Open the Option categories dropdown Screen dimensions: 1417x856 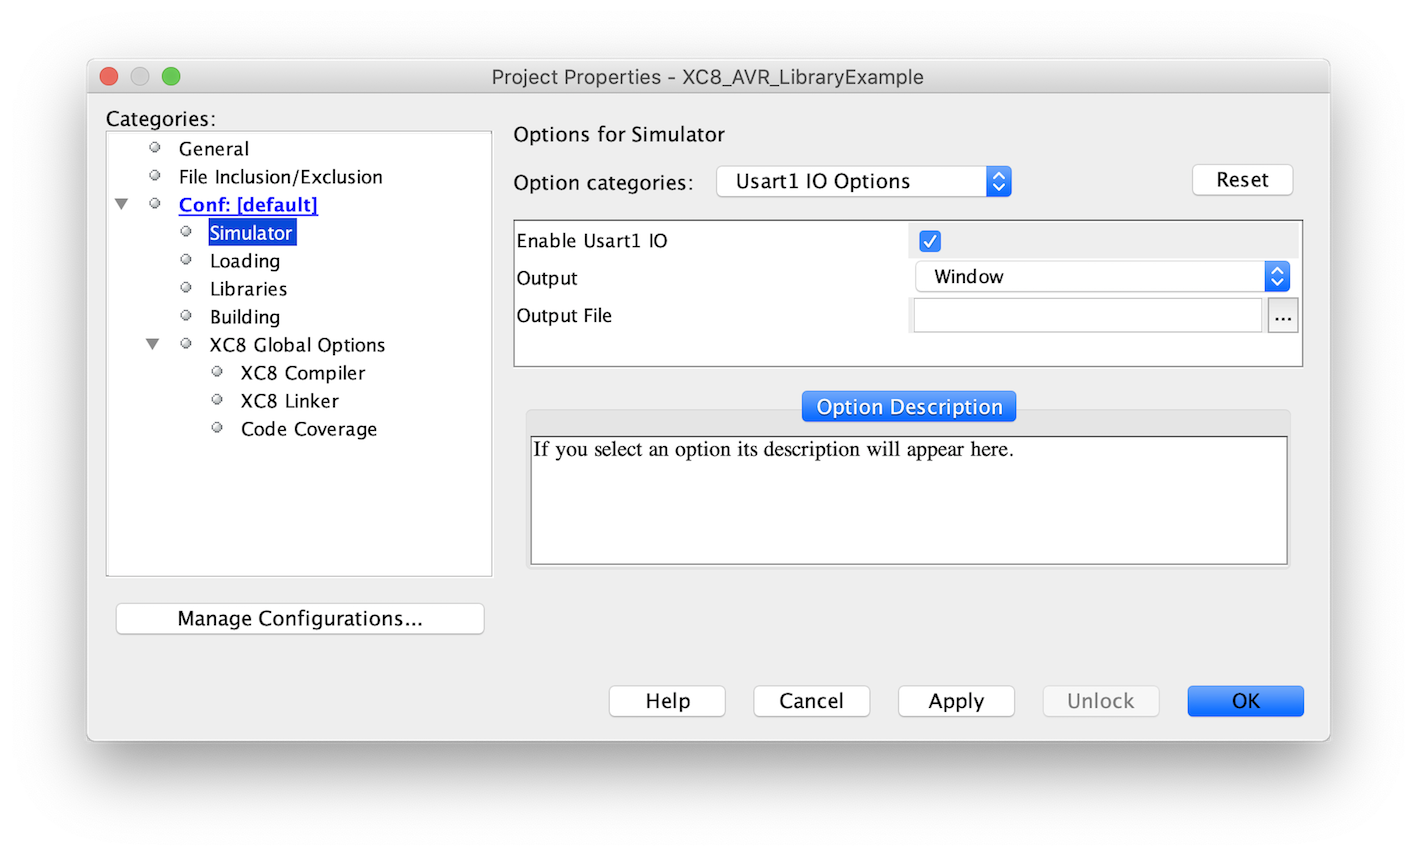(864, 181)
